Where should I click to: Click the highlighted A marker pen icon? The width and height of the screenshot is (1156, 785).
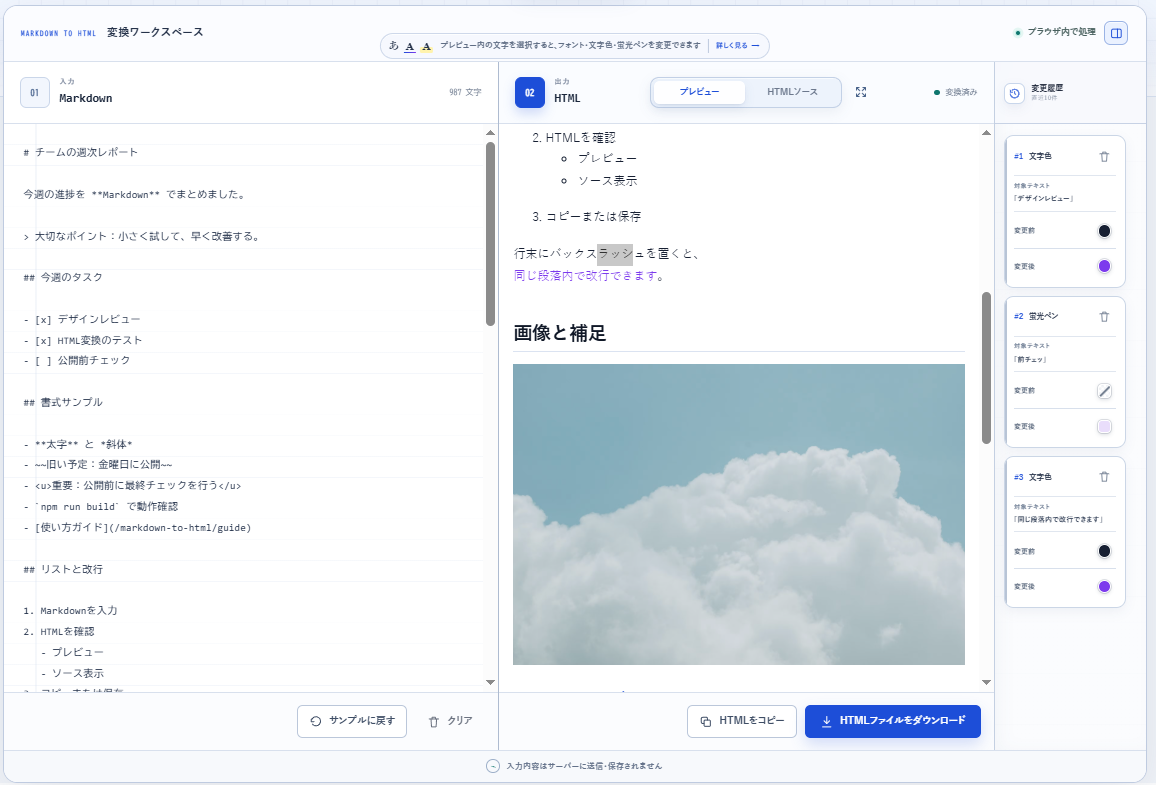(426, 46)
